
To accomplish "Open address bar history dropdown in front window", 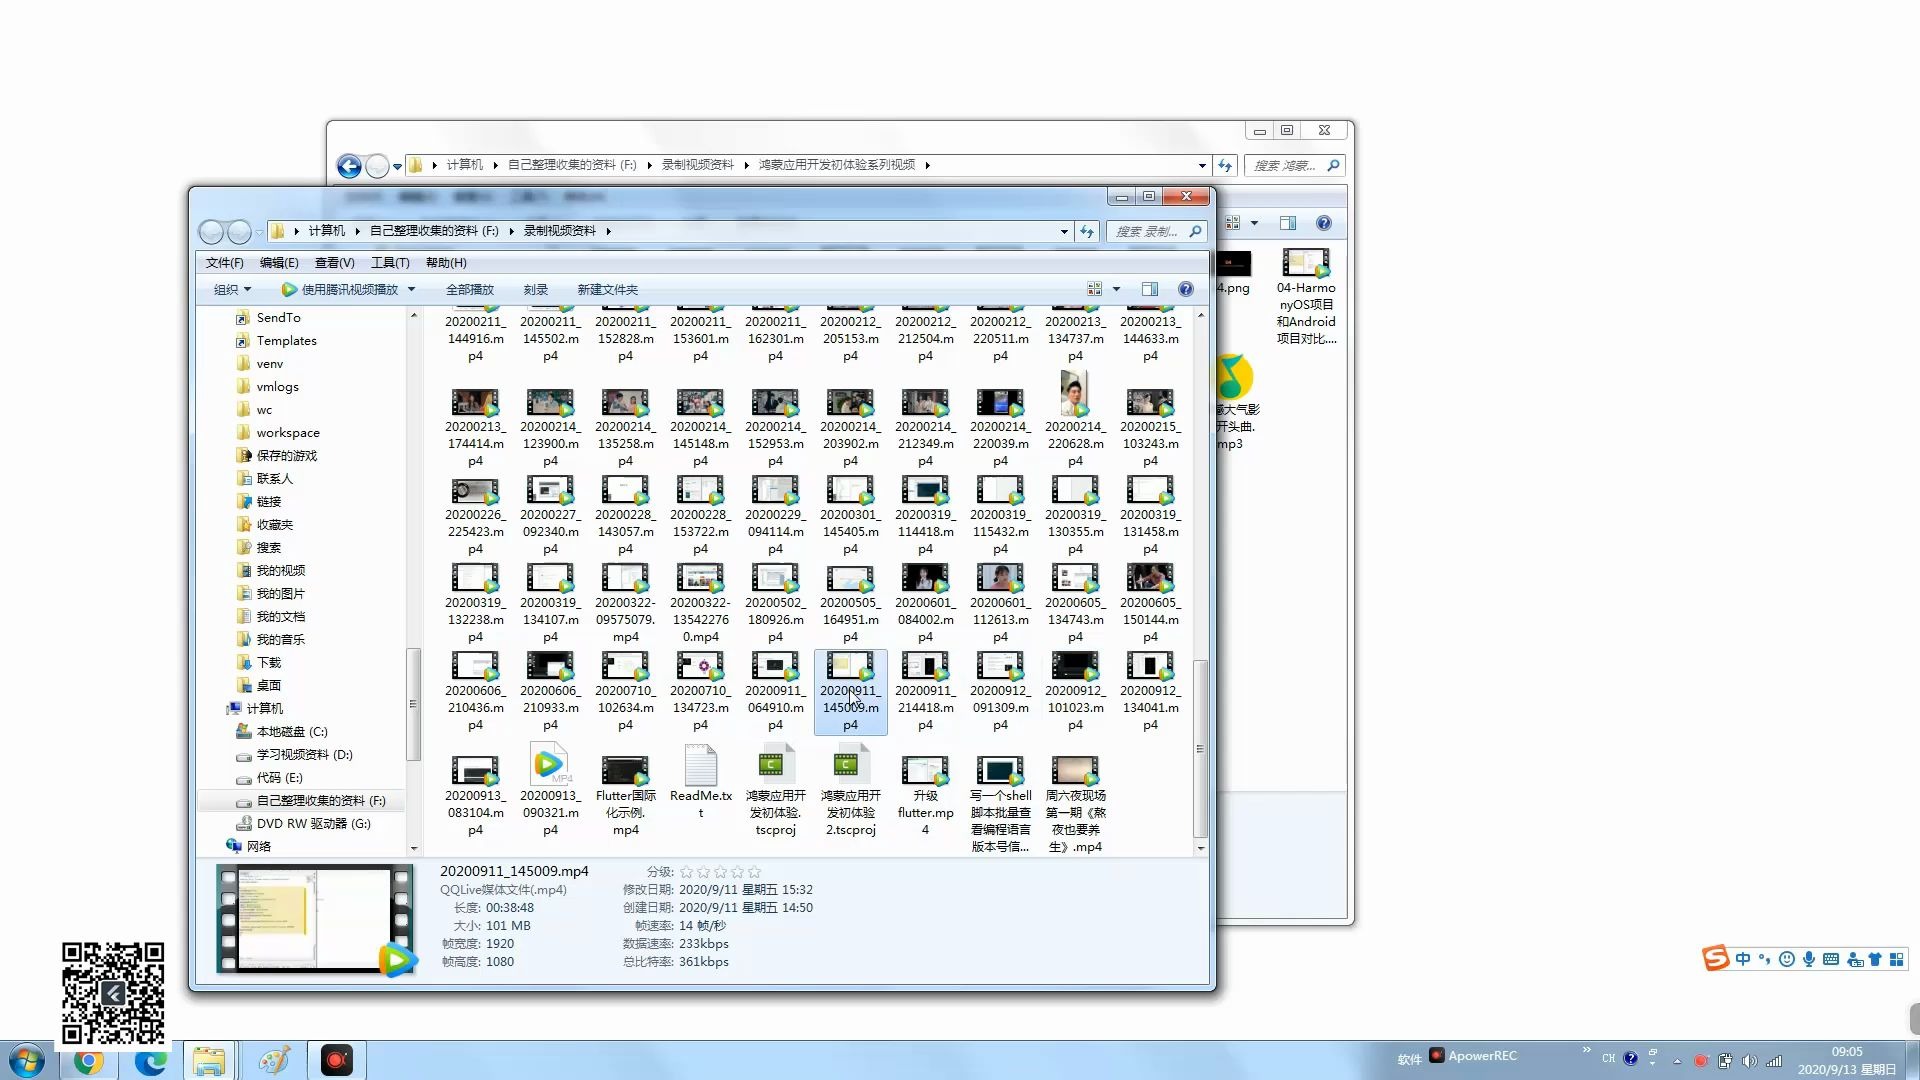I will pos(1064,231).
